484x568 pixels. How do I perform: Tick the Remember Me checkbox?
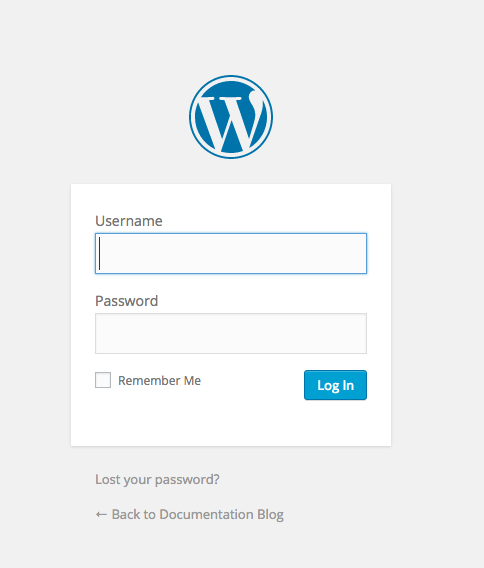click(103, 380)
